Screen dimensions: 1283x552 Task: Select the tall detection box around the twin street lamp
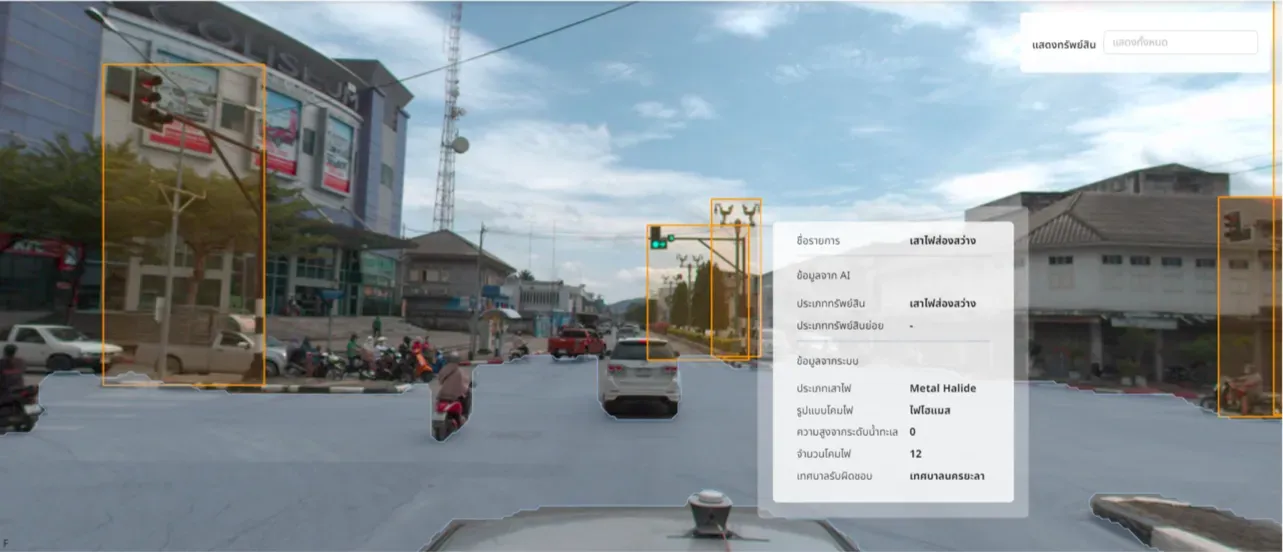736,277
